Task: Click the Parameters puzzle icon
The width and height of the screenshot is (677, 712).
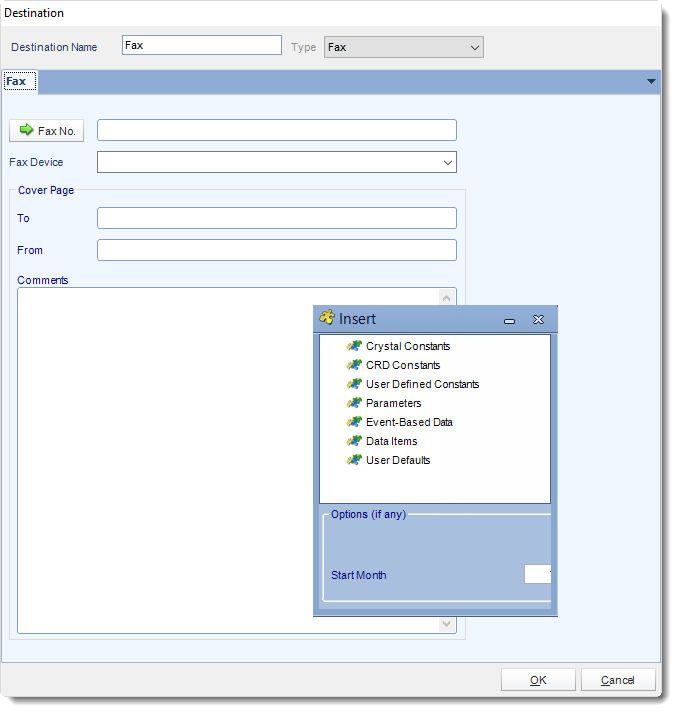Action: (354, 403)
